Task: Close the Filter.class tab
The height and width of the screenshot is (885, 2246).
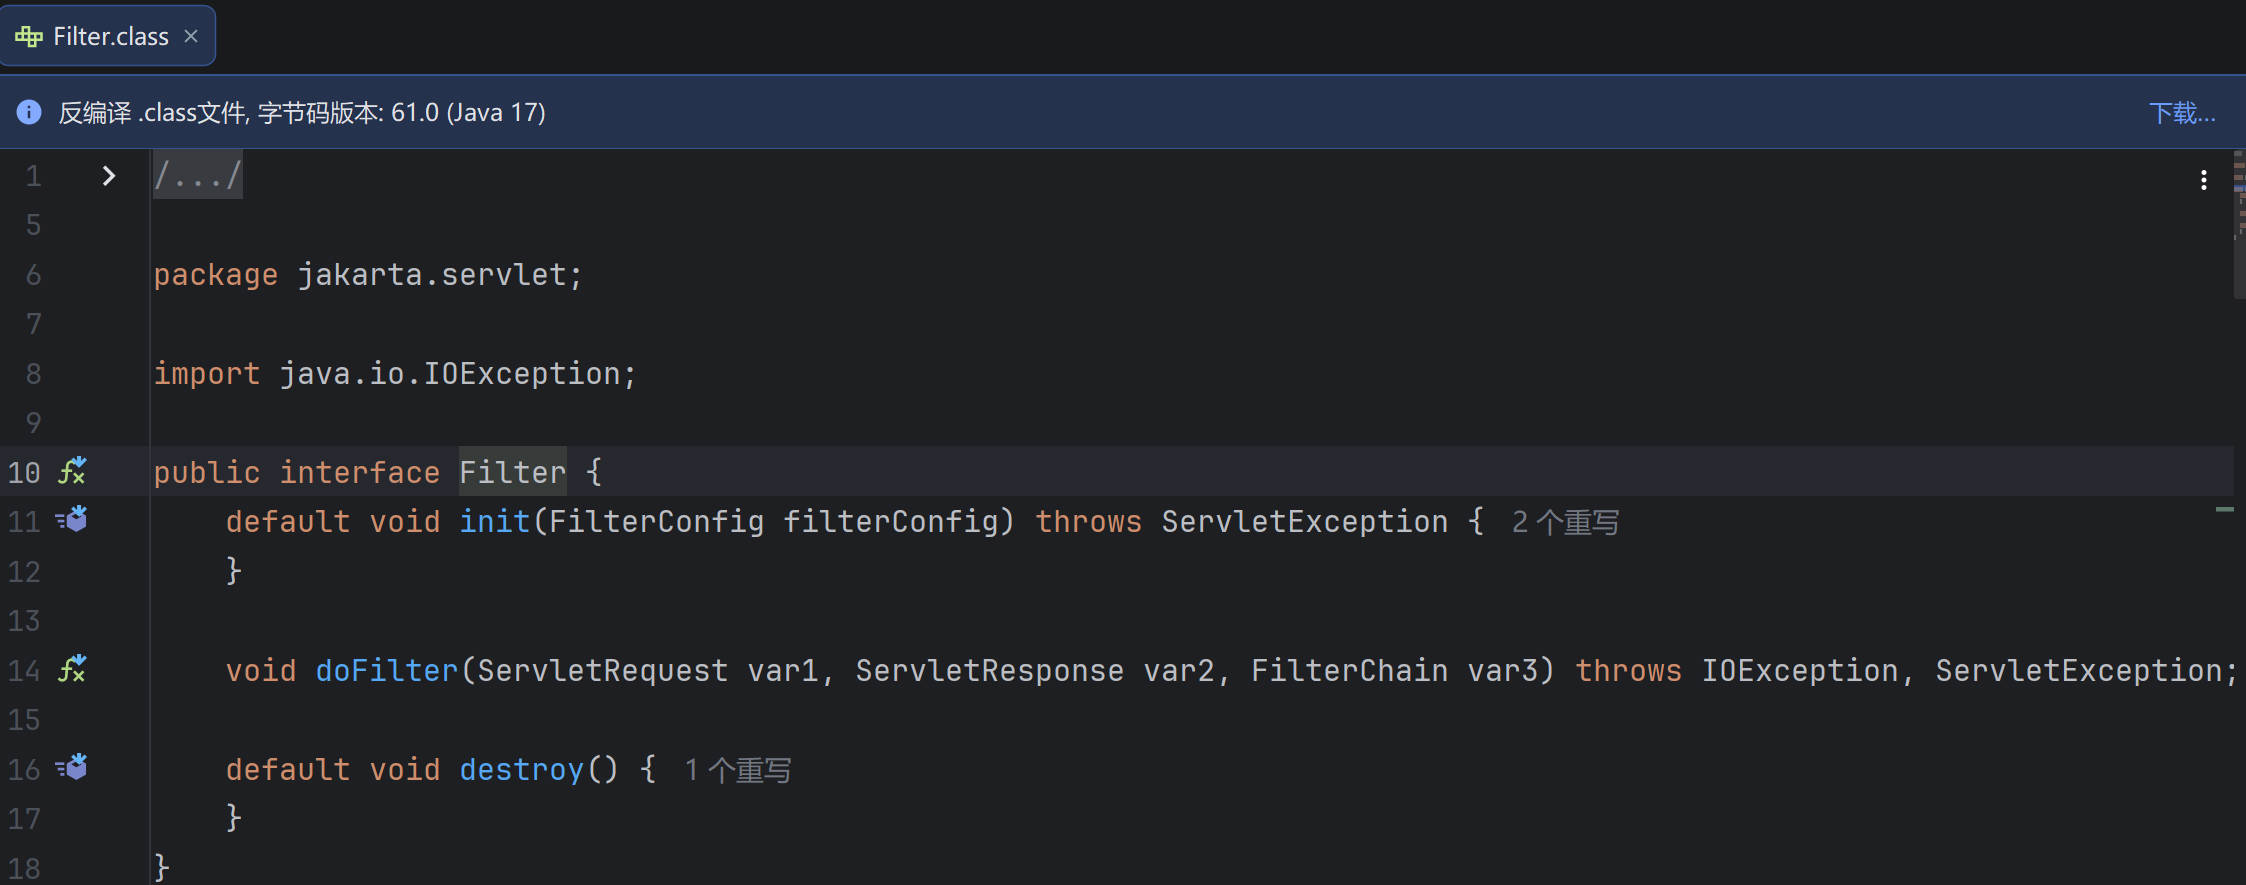Action: click(191, 36)
